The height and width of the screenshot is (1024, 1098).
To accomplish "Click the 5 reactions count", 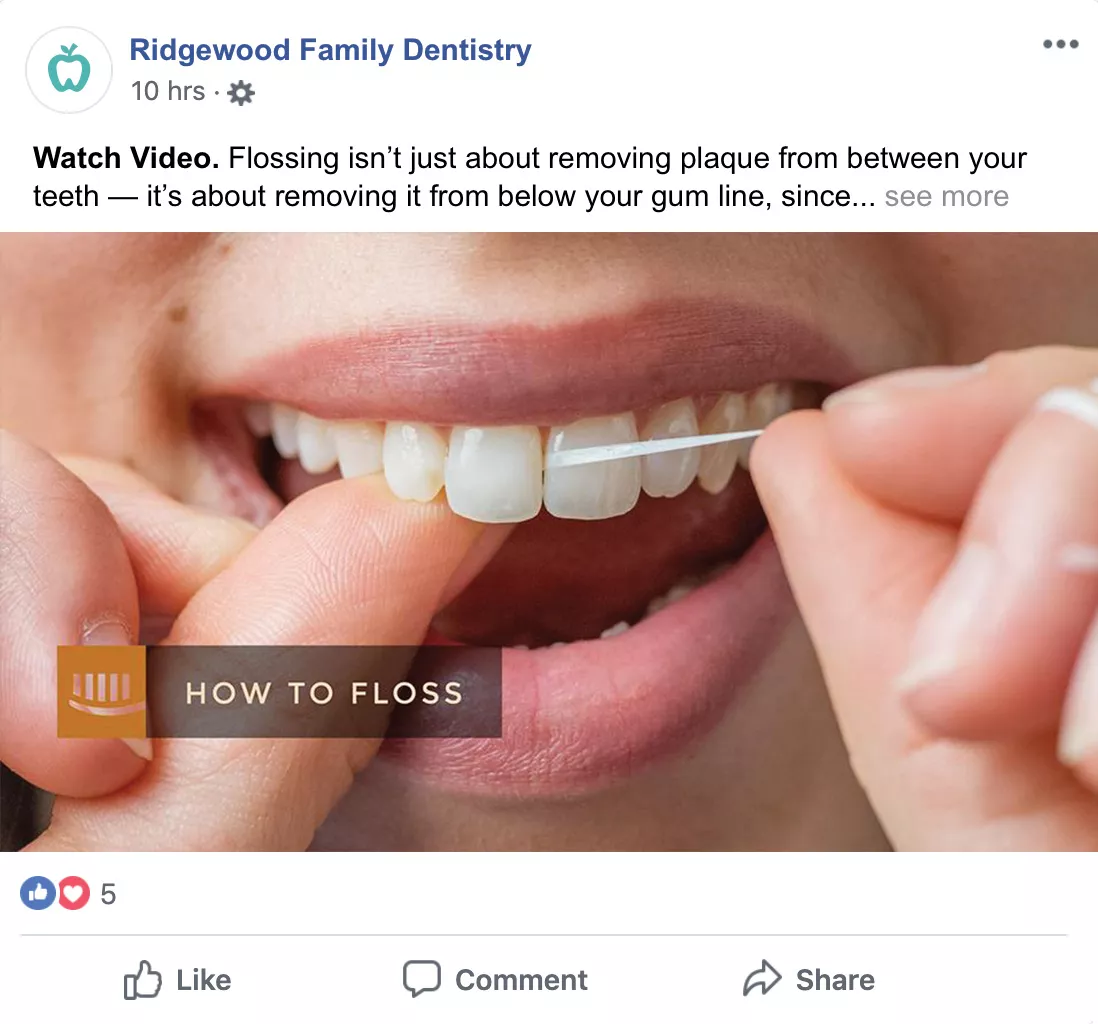I will point(108,893).
